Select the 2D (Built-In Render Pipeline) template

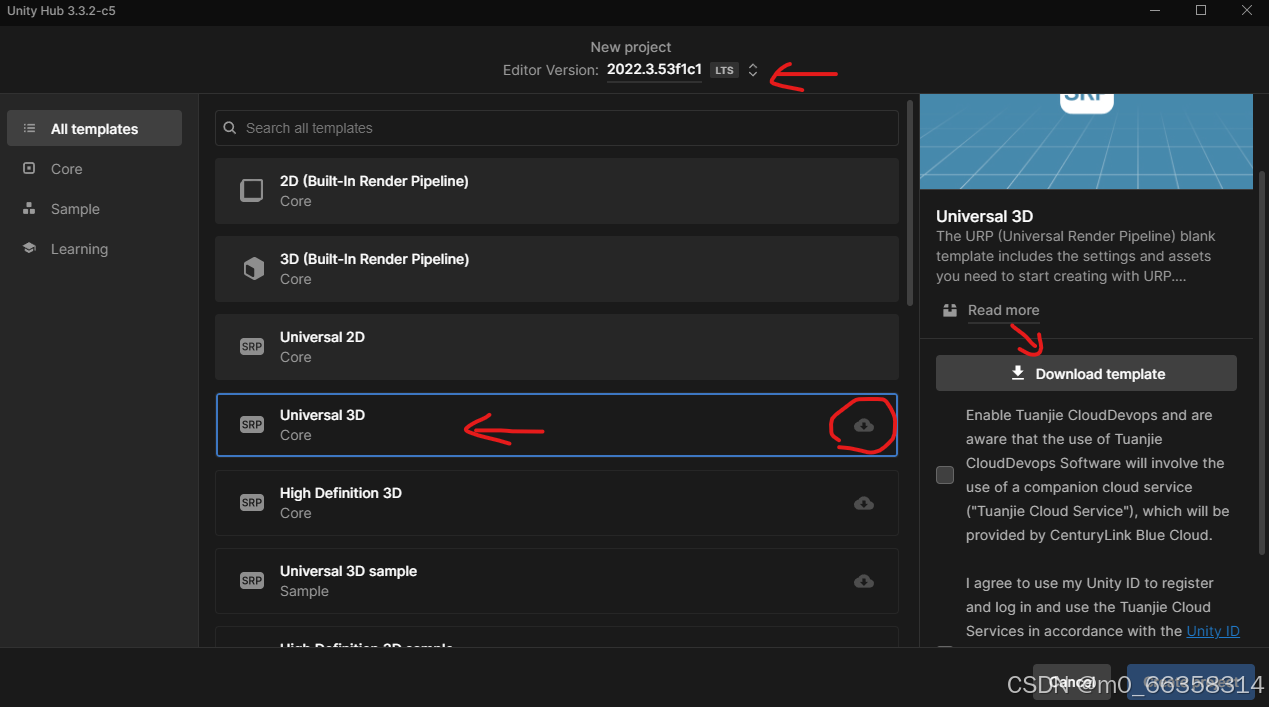click(556, 190)
